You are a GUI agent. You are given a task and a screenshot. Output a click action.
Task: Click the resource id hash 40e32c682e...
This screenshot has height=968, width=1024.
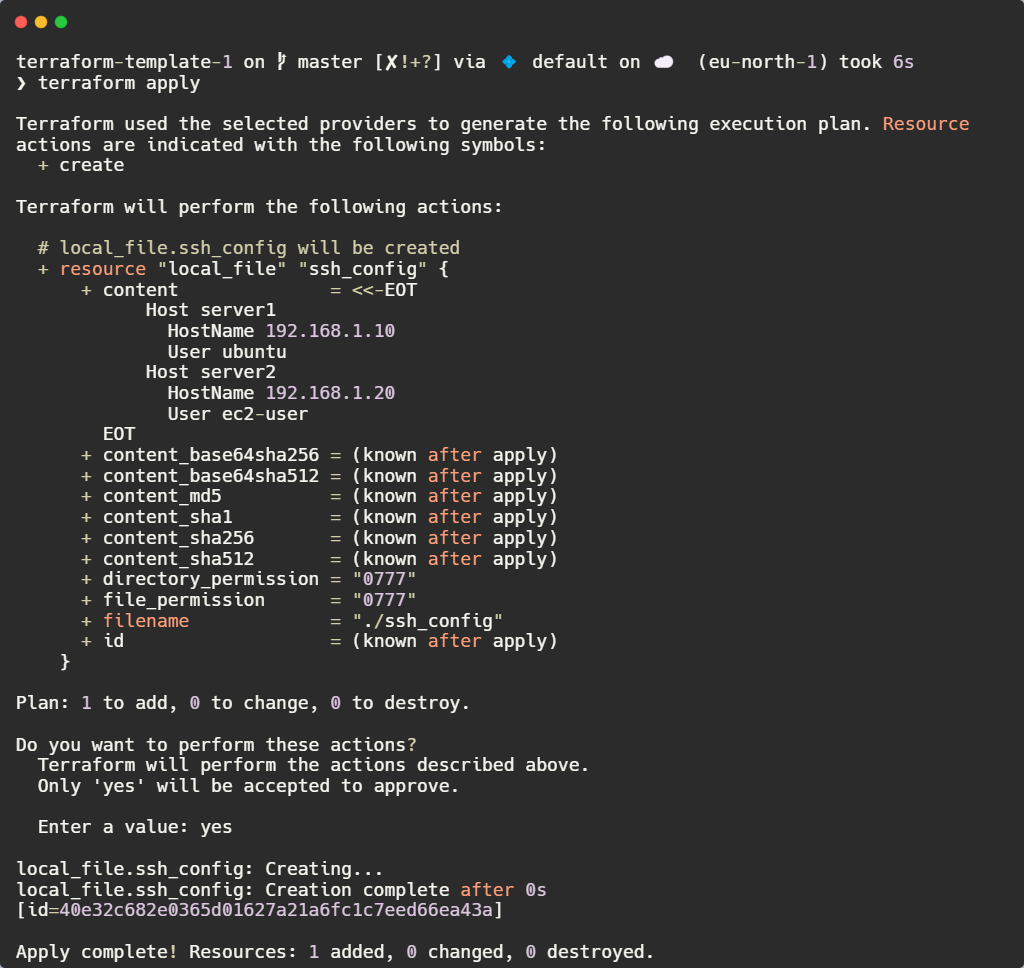[x=276, y=911]
